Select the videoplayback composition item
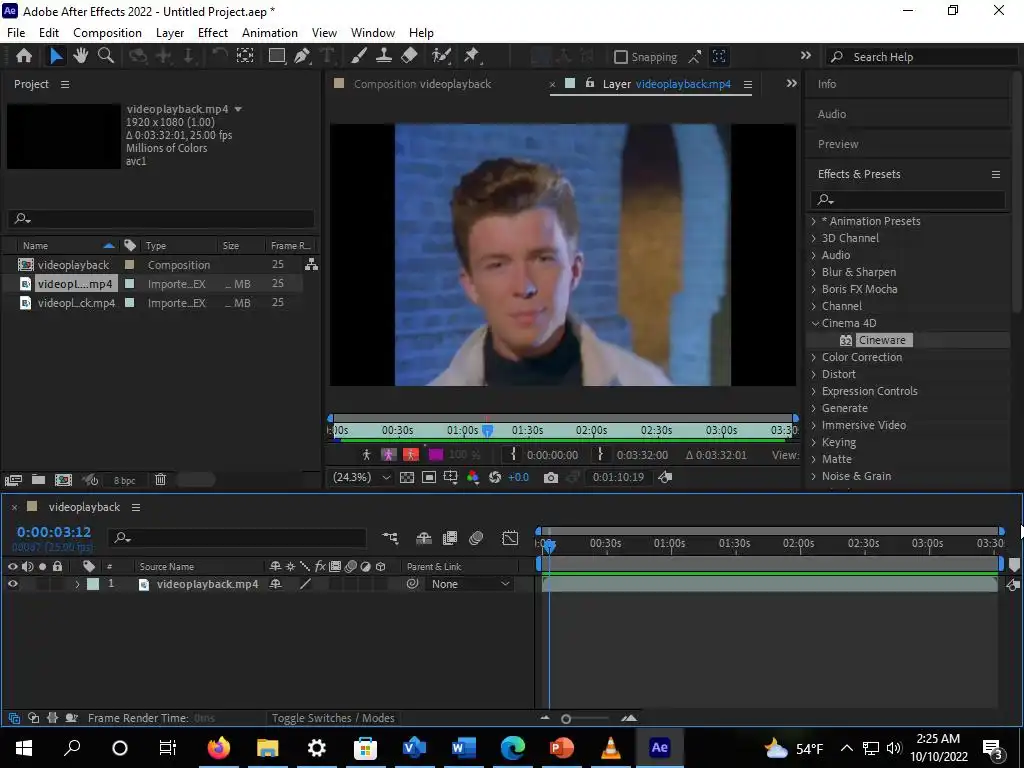Viewport: 1024px width, 768px height. (x=73, y=264)
